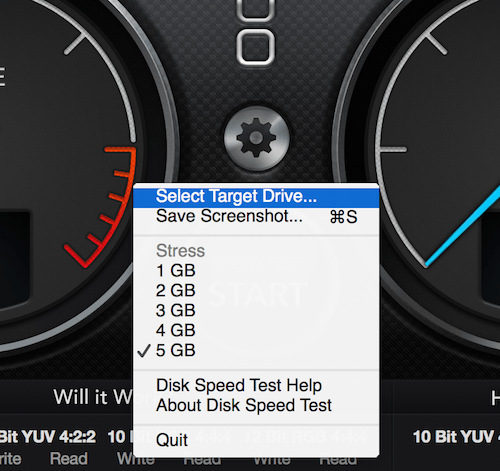
Task: Set stress size to 4 GB
Action: pyautogui.click(x=256, y=330)
